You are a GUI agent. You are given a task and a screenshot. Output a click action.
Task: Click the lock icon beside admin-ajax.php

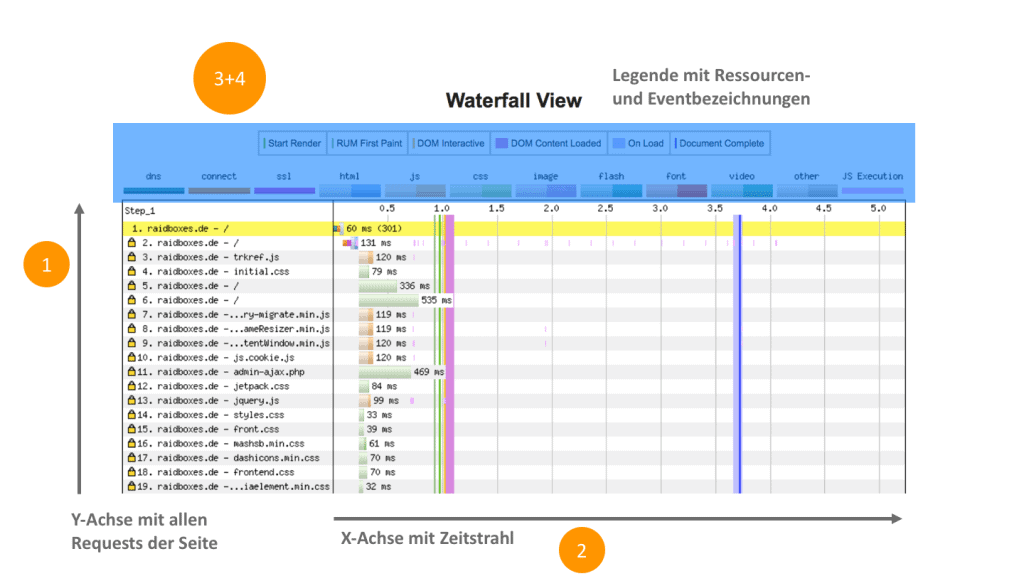pyautogui.click(x=131, y=372)
